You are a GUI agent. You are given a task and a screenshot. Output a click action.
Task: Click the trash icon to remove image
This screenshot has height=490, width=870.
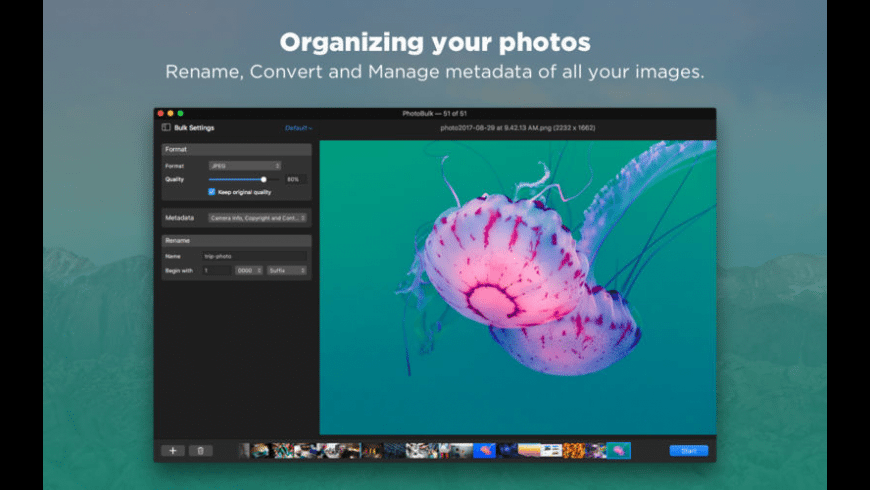(x=201, y=451)
